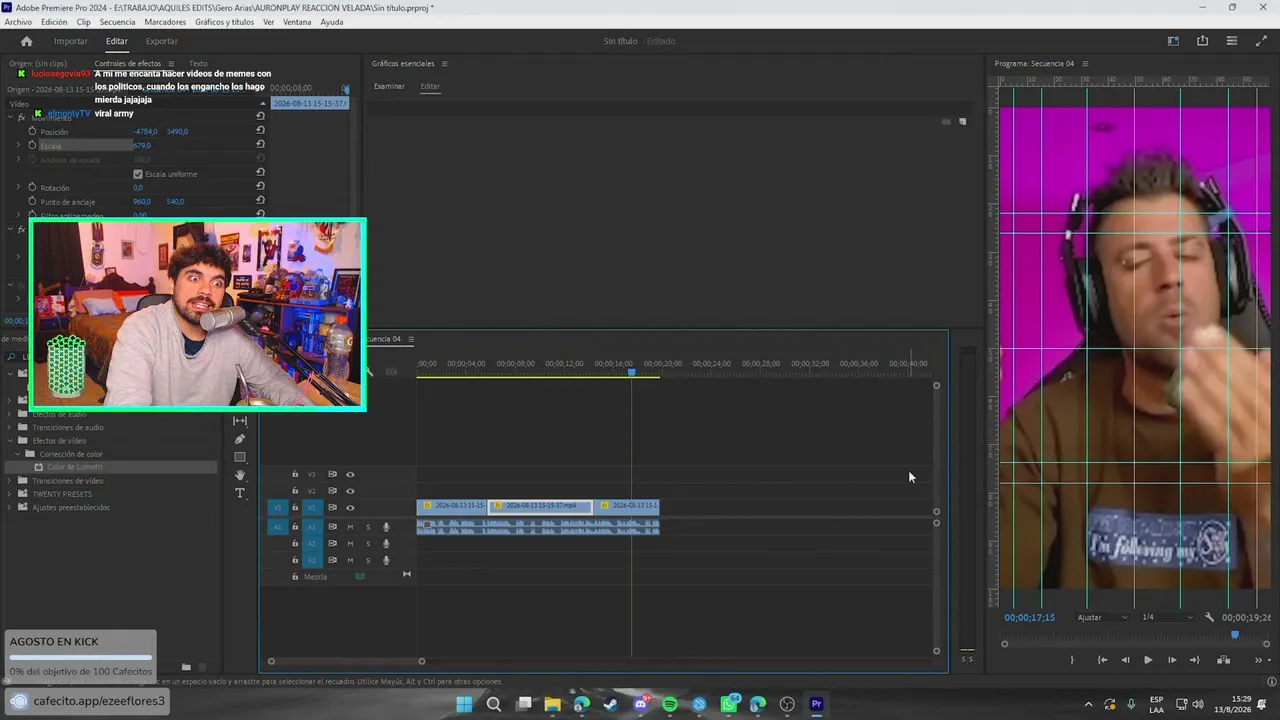Click the Program Monitor playhead marker

click(1234, 634)
